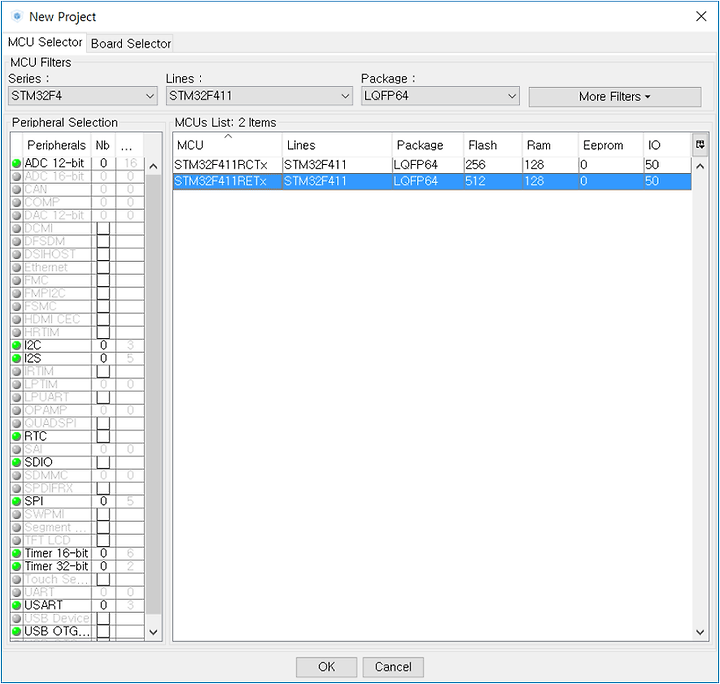Click the IO column header
Image resolution: width=720 pixels, height=684 pixels.
pyautogui.click(x=666, y=145)
